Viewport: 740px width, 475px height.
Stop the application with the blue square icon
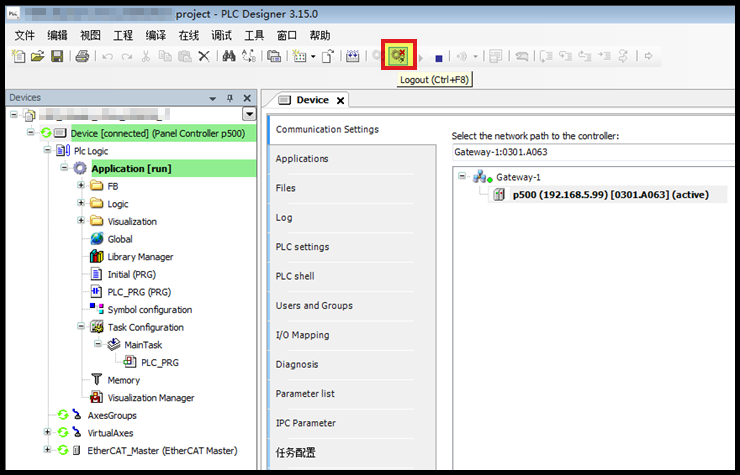pyautogui.click(x=439, y=58)
